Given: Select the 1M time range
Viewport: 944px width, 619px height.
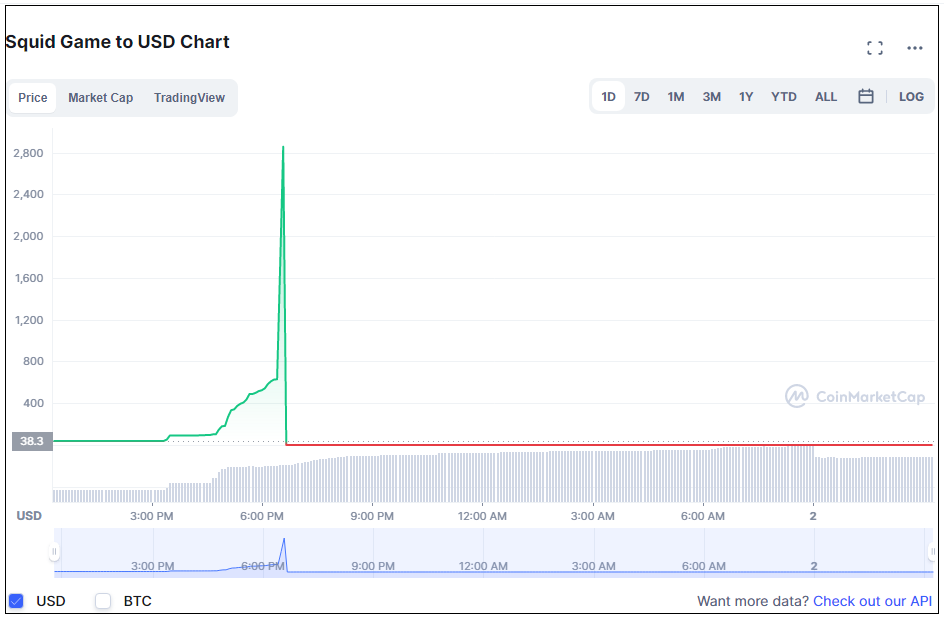Looking at the screenshot, I should point(675,97).
